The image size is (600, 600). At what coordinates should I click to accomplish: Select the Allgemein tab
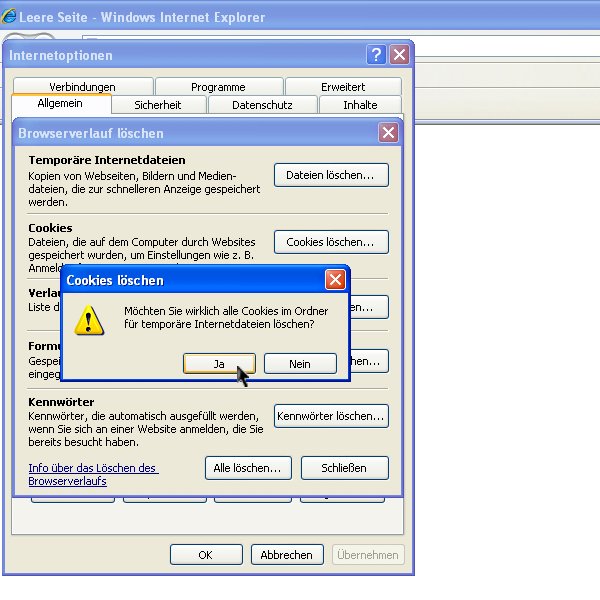click(x=60, y=103)
